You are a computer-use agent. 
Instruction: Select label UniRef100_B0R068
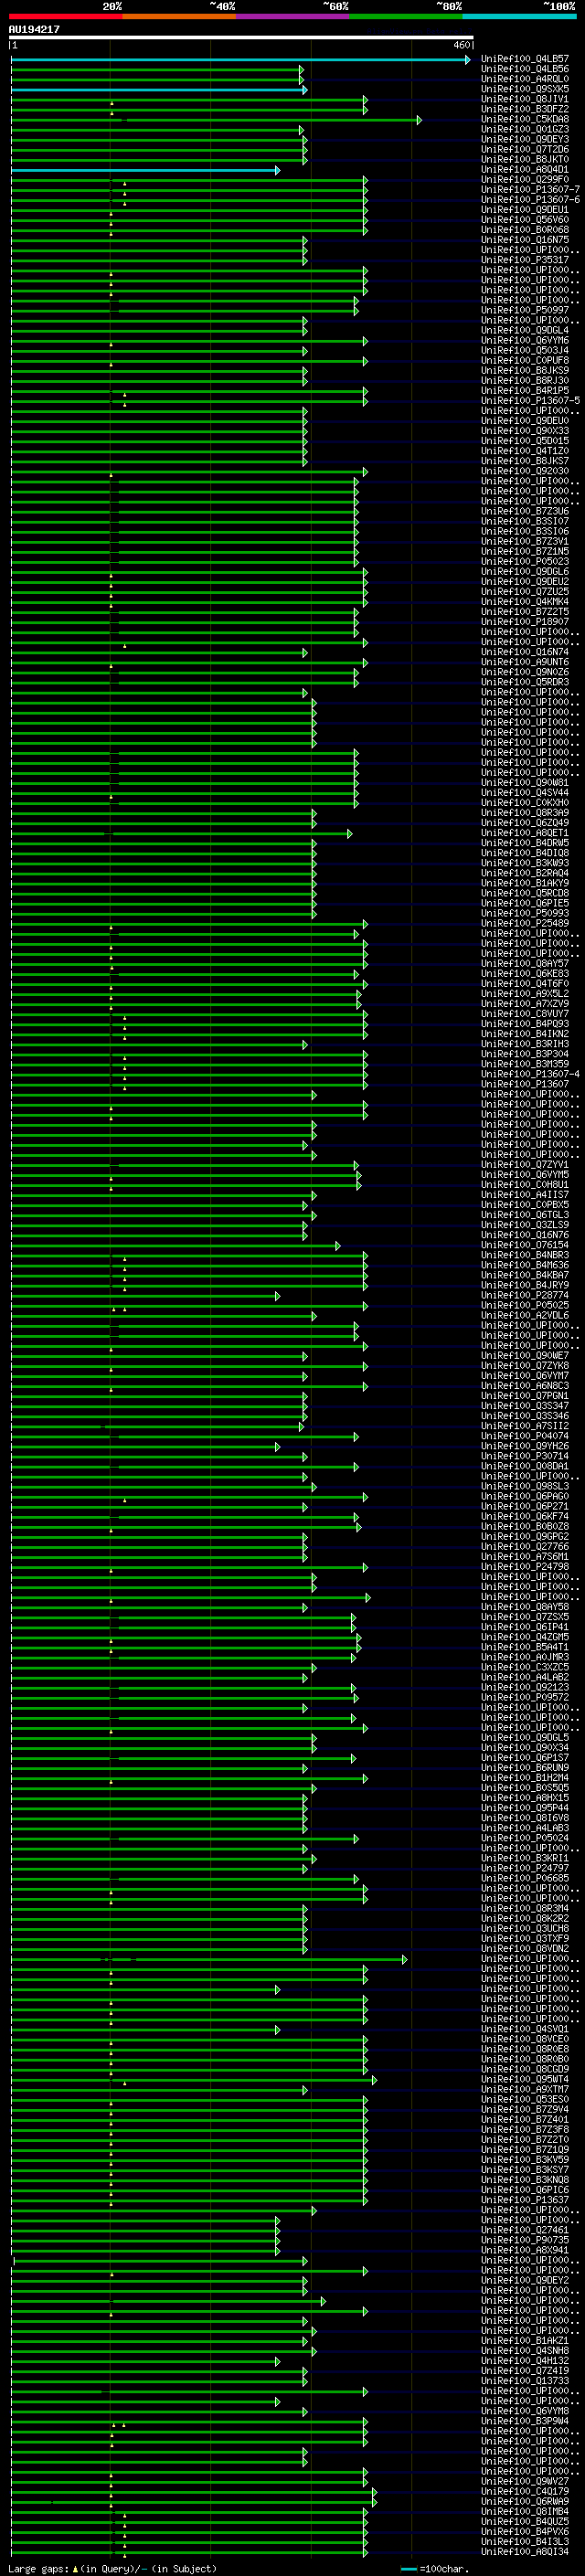pos(525,230)
